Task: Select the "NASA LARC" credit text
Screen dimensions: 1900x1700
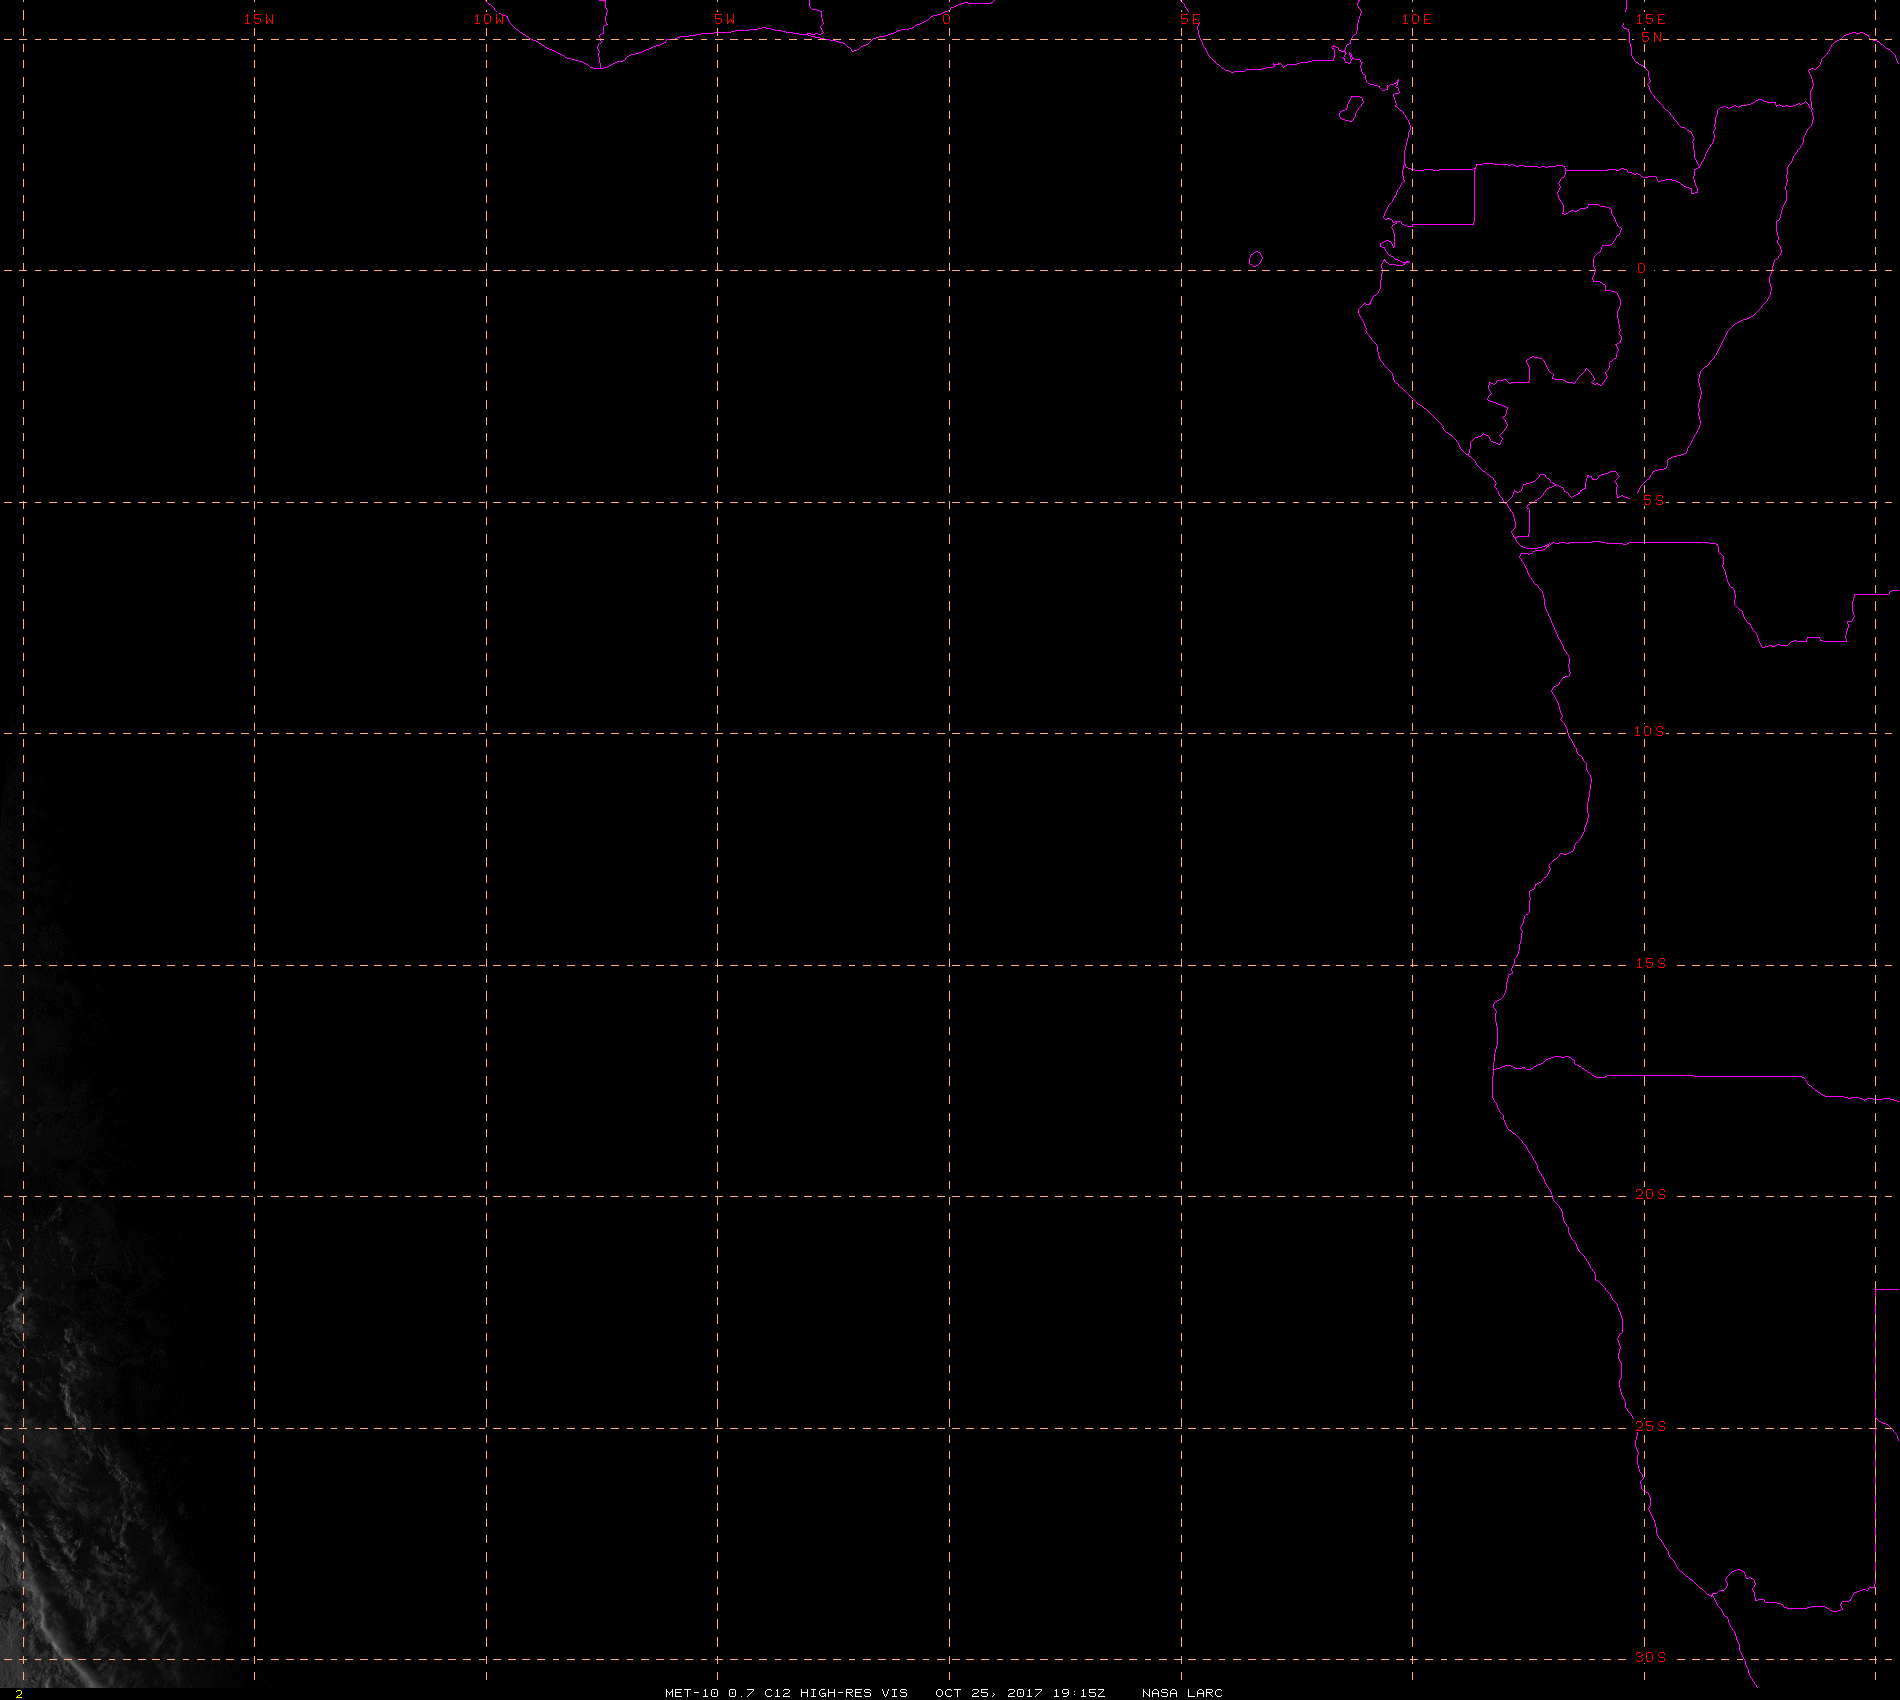Action: point(1182,1692)
